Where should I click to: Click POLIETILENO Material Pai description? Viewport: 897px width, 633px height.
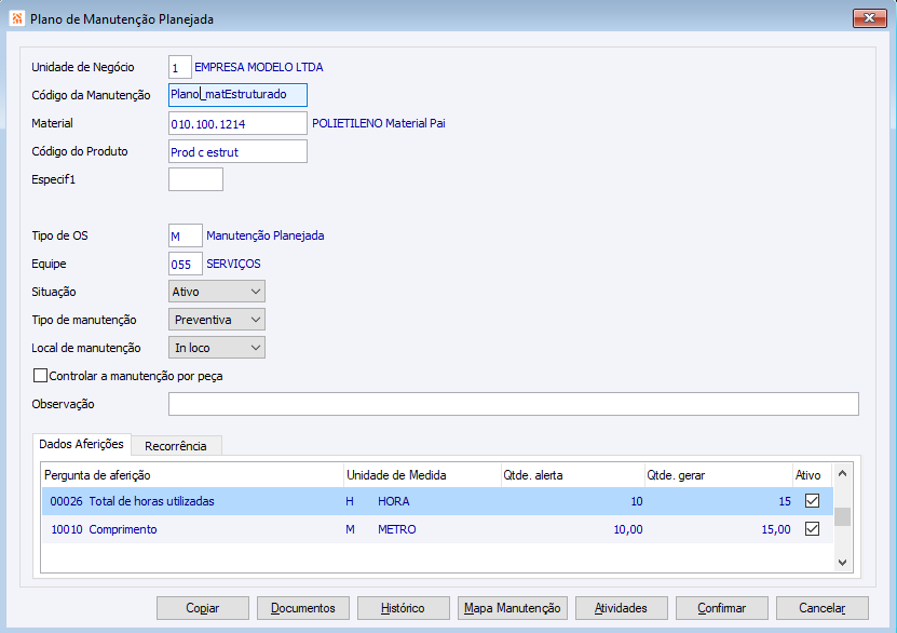pos(379,123)
